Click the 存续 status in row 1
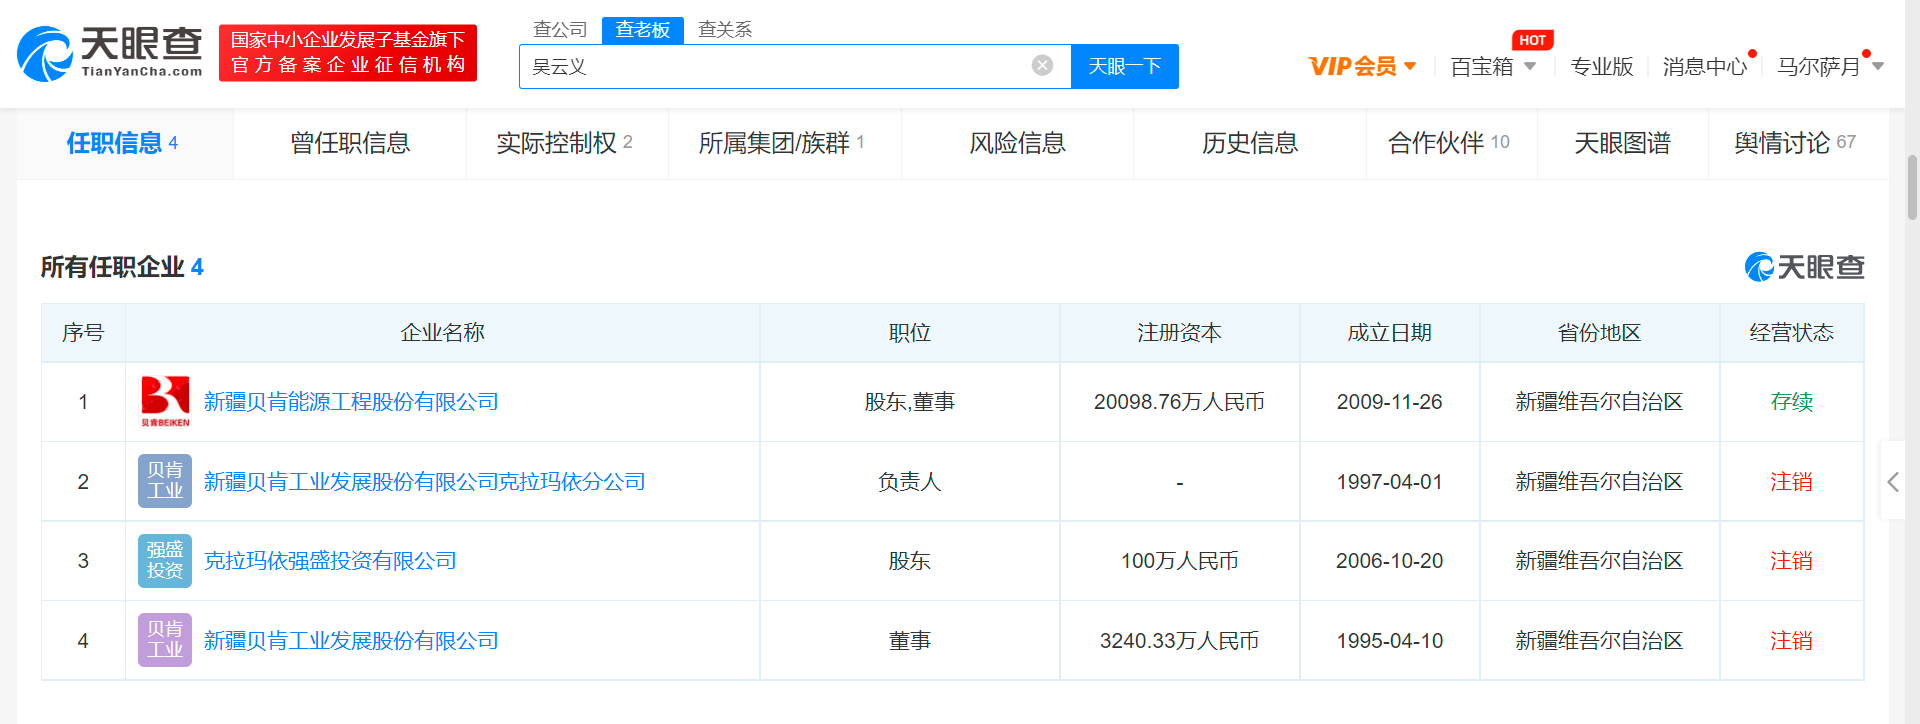Screen dimensions: 1920x724 coord(1791,402)
